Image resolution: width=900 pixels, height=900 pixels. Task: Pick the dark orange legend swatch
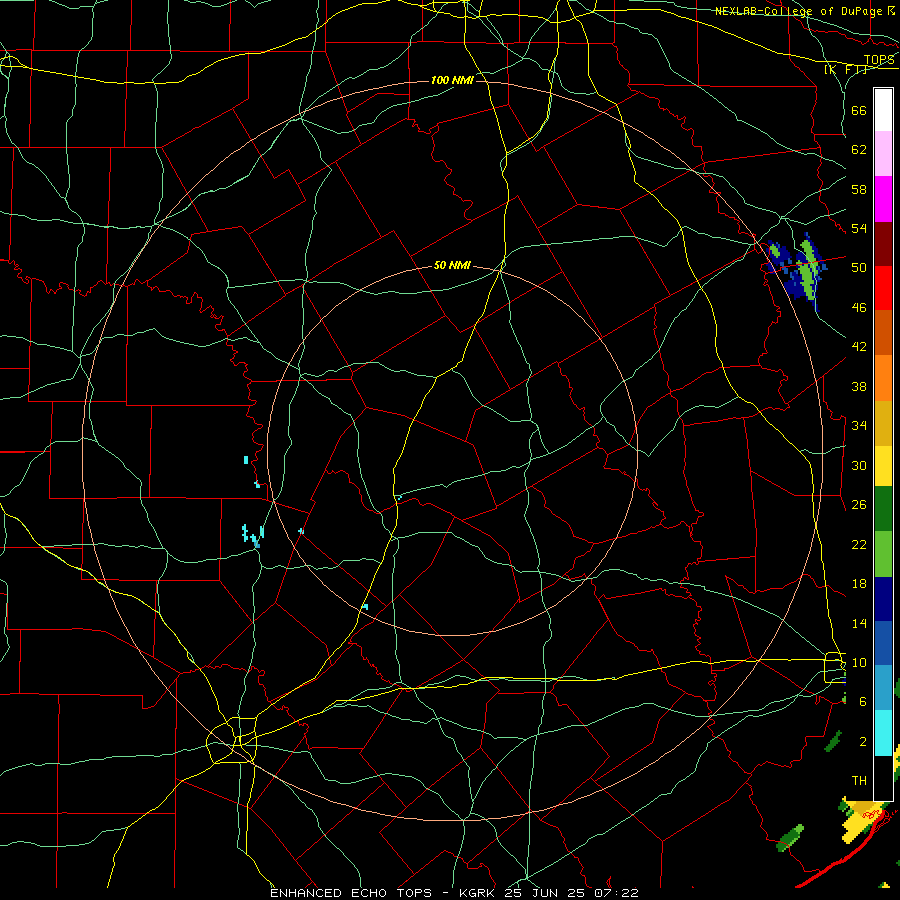click(883, 333)
